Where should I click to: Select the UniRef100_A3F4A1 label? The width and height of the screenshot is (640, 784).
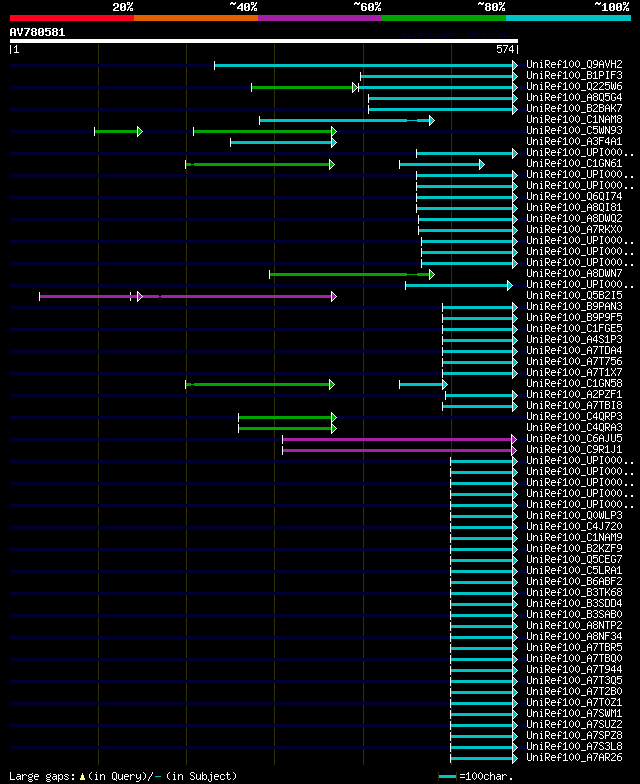pyautogui.click(x=574, y=141)
